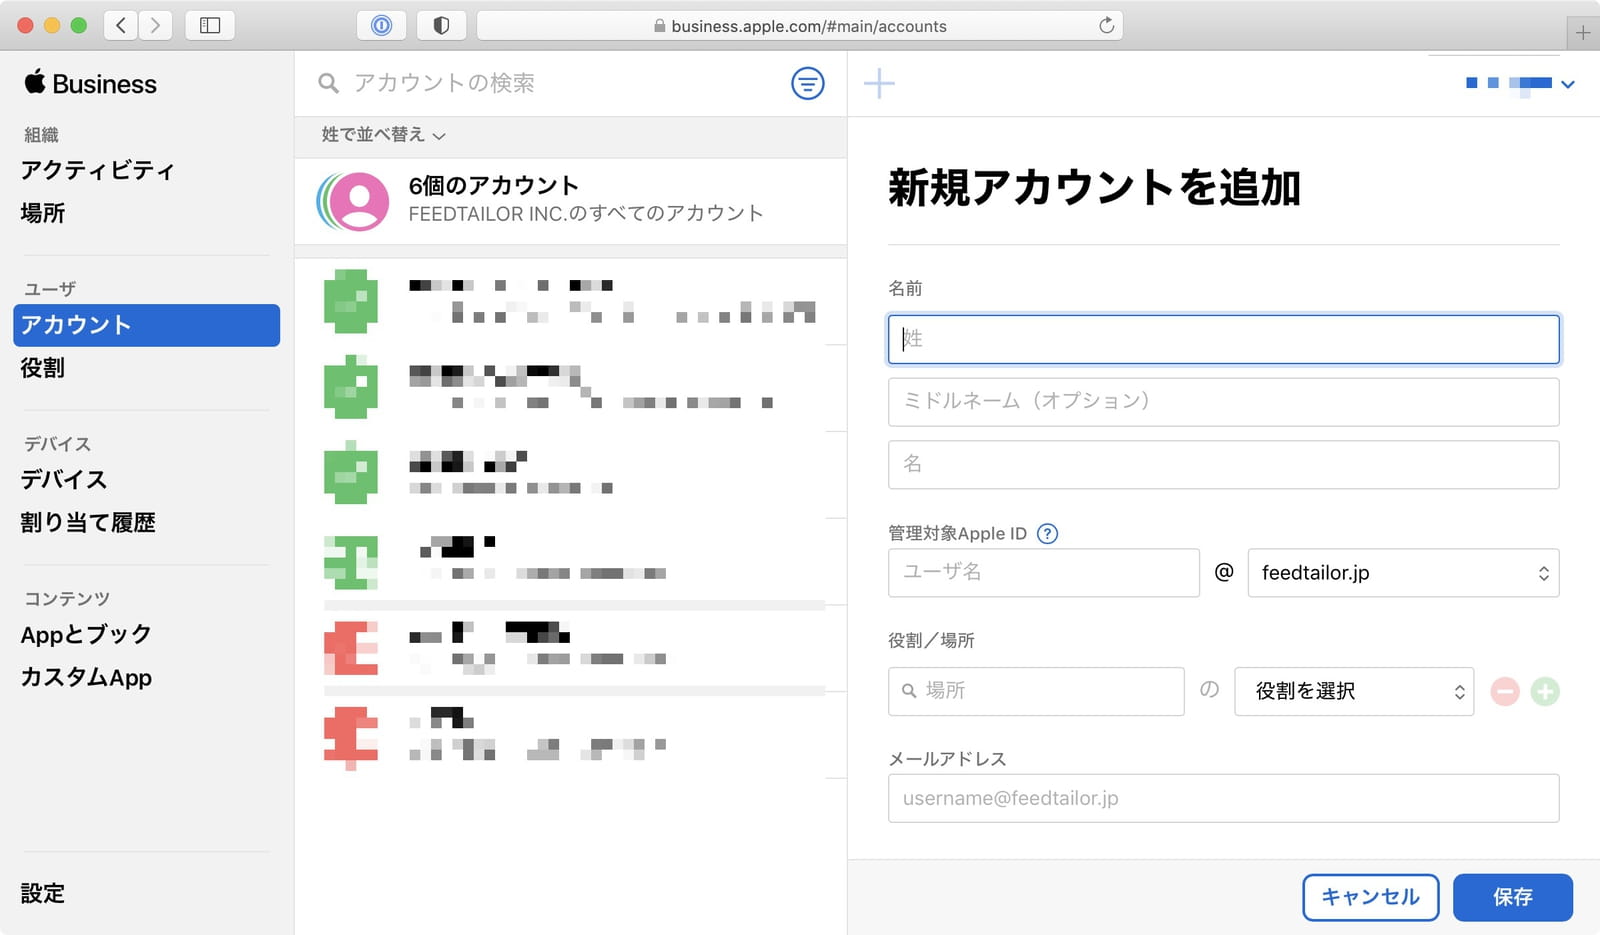Click the ミドルネーム field

(x=1223, y=402)
